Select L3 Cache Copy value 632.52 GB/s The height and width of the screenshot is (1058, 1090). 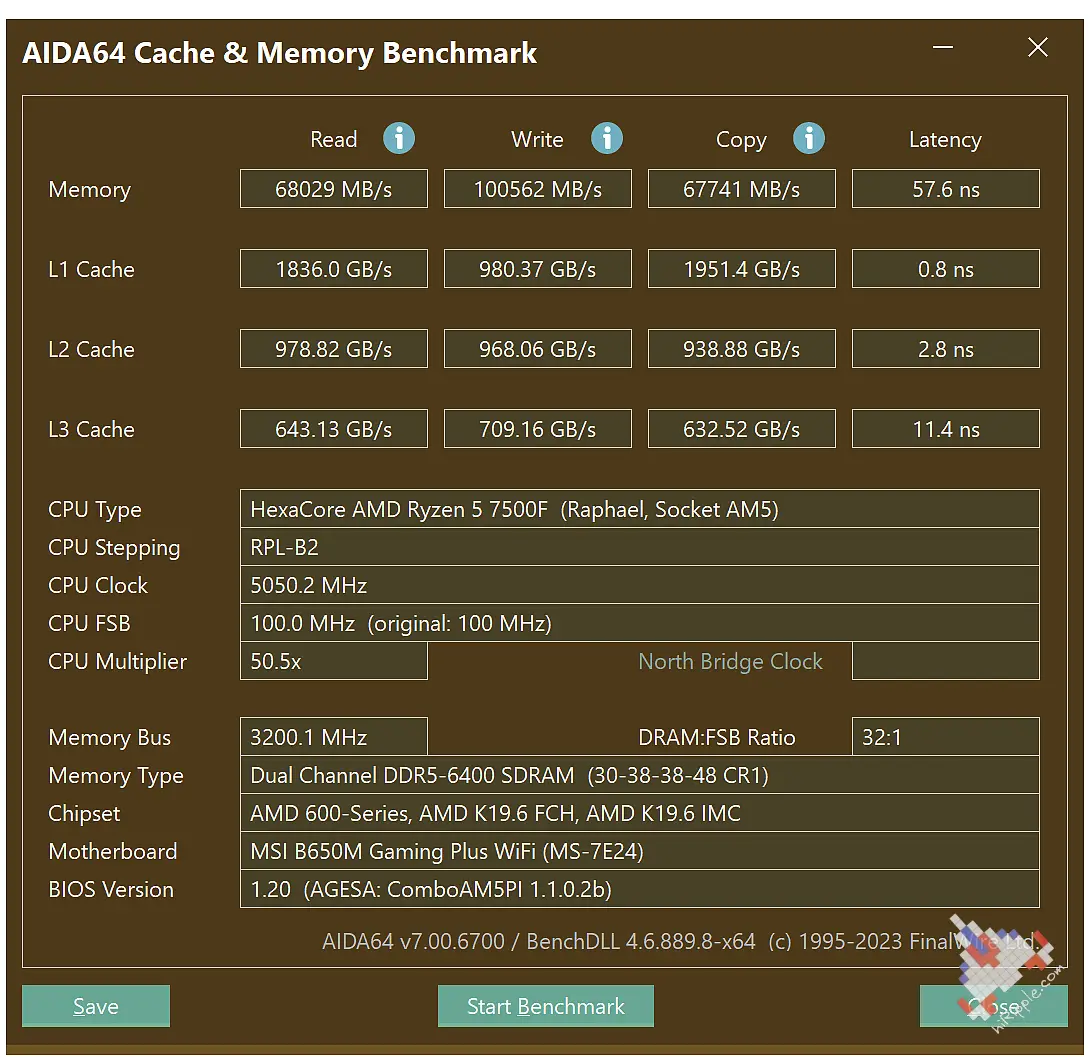pos(742,428)
